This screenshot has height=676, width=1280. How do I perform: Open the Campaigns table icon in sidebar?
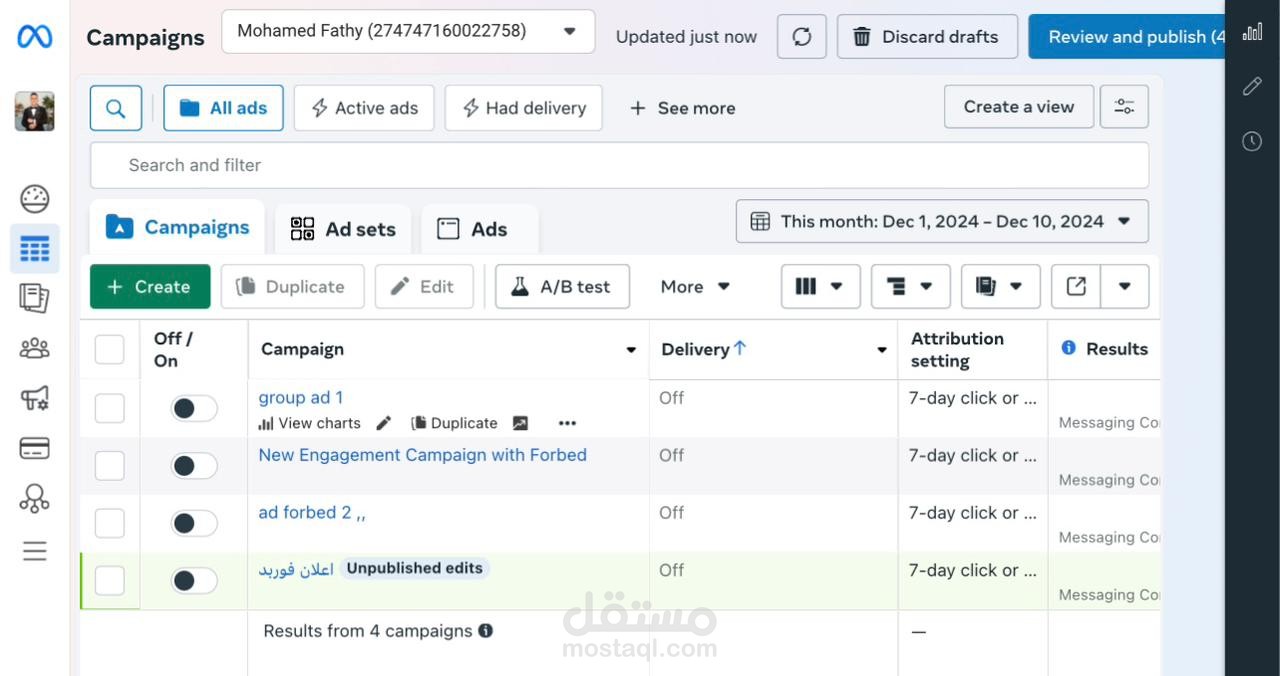(35, 249)
